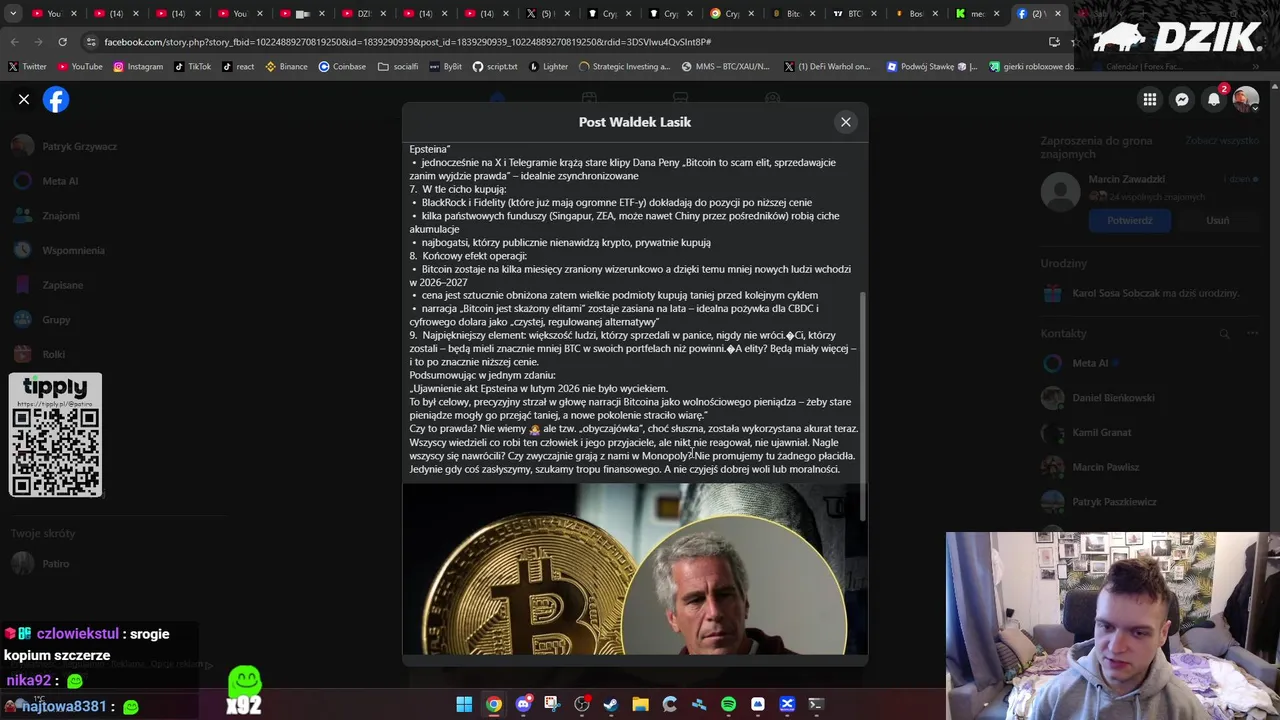The height and width of the screenshot is (720, 1280).
Task: Open Spotify from the taskbar
Action: coord(728,704)
